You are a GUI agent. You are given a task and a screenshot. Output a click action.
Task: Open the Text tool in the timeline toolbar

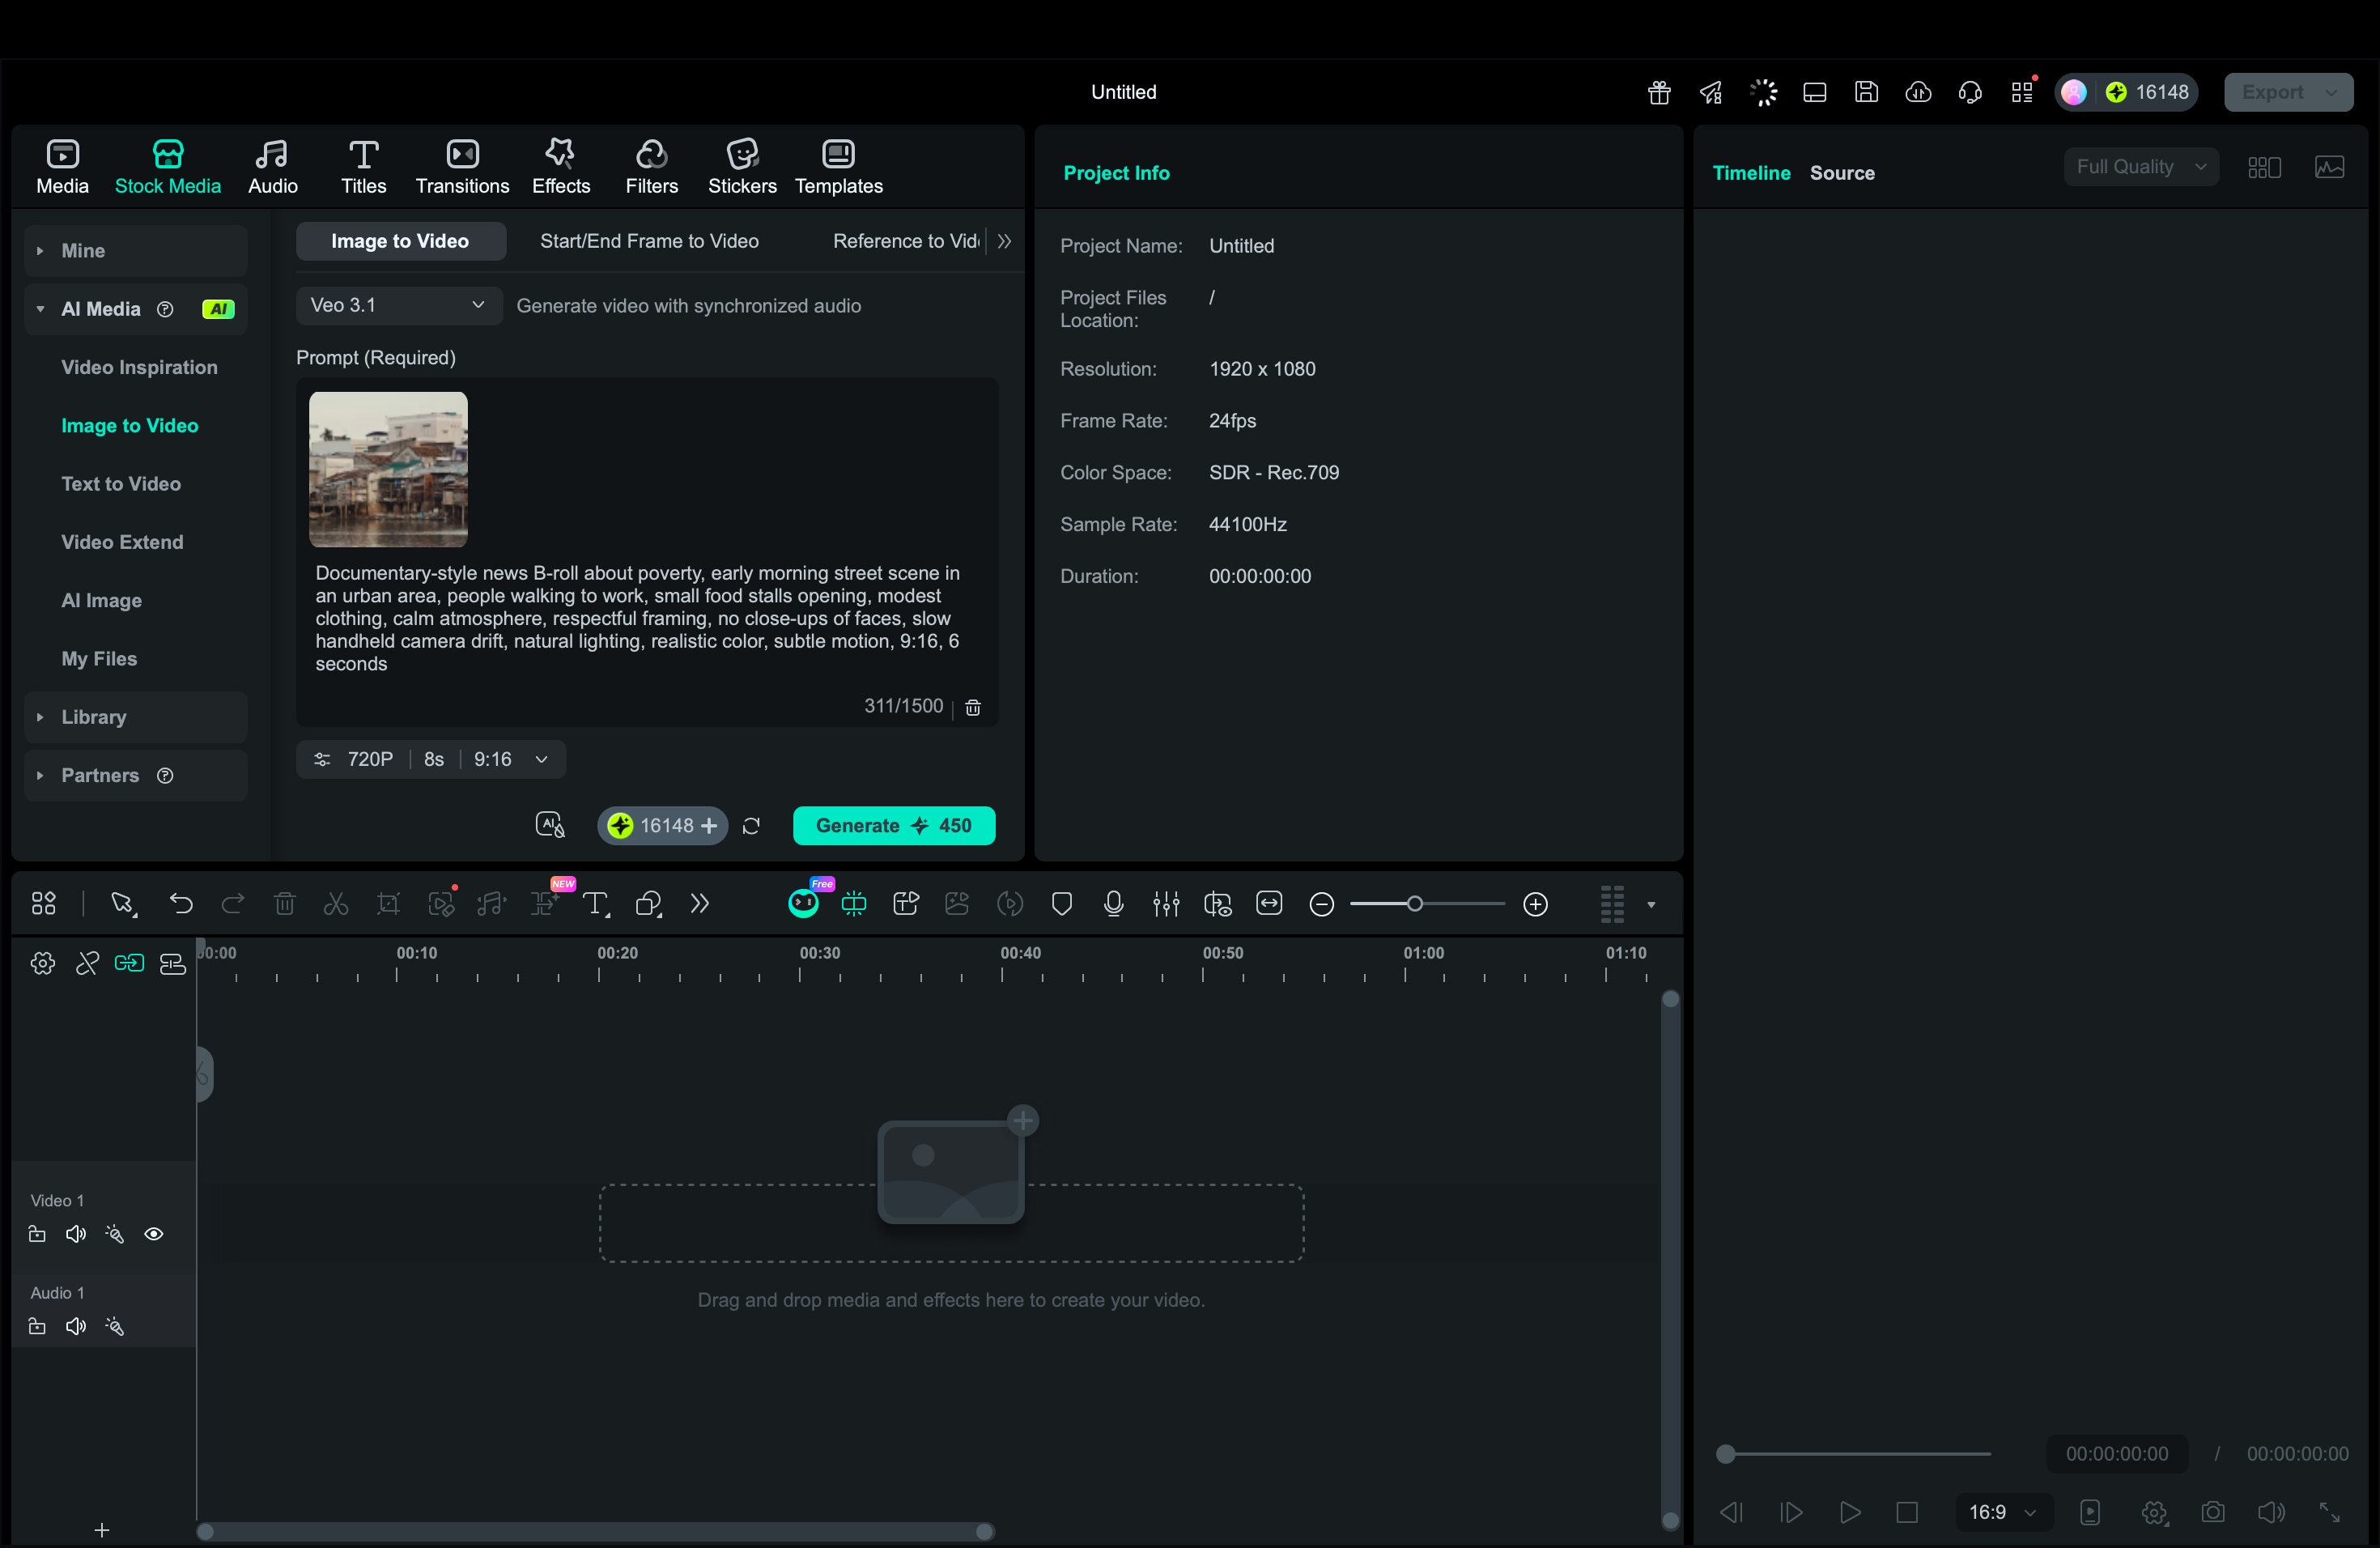click(x=596, y=903)
